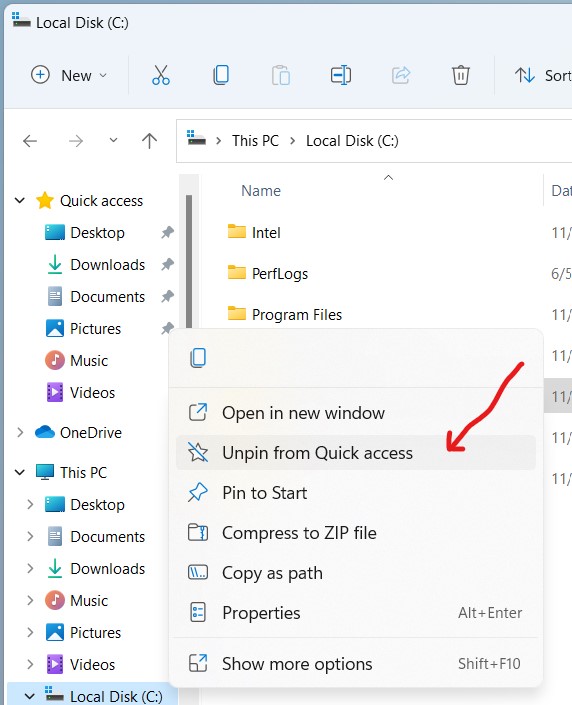Screen dimensions: 572x705
Task: Click the Share icon in the toolbar
Action: [x=401, y=75]
